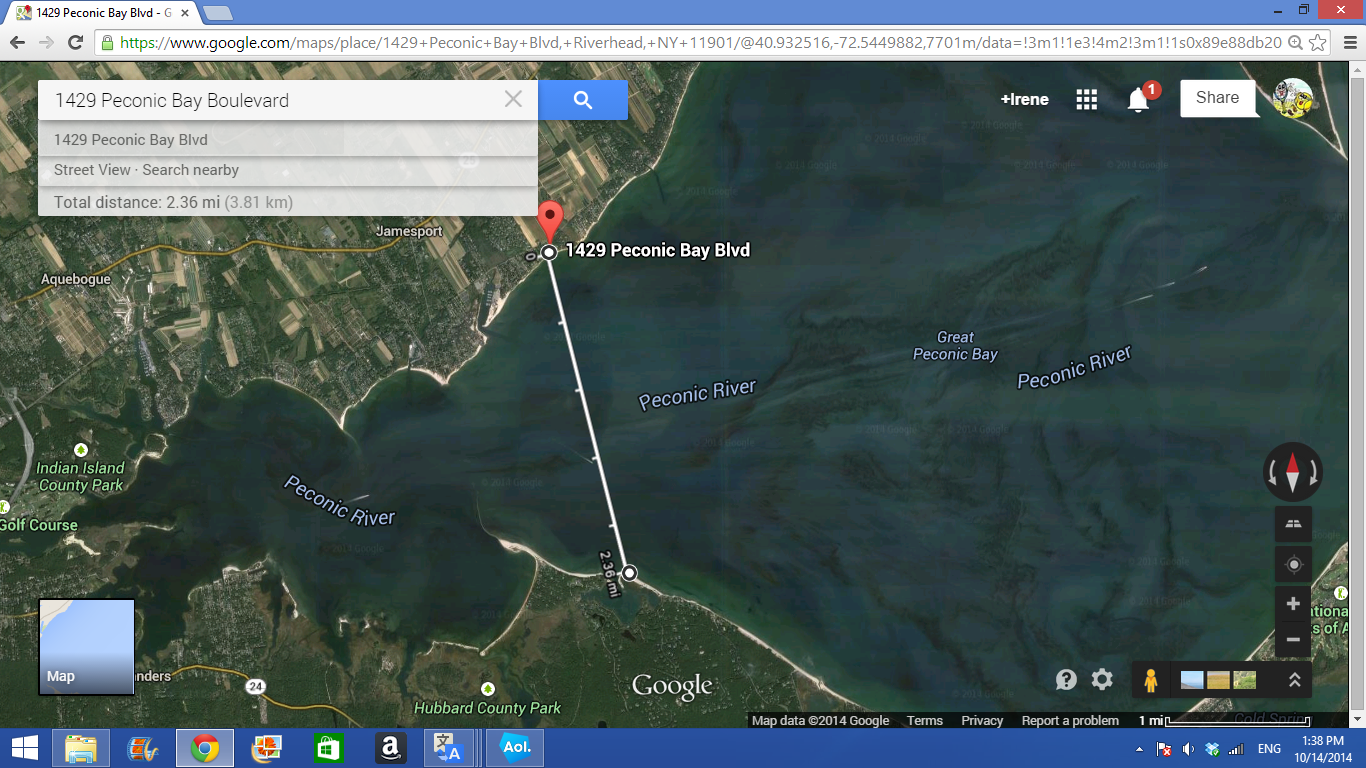
Task: Clear the search box with the X
Action: tap(513, 99)
